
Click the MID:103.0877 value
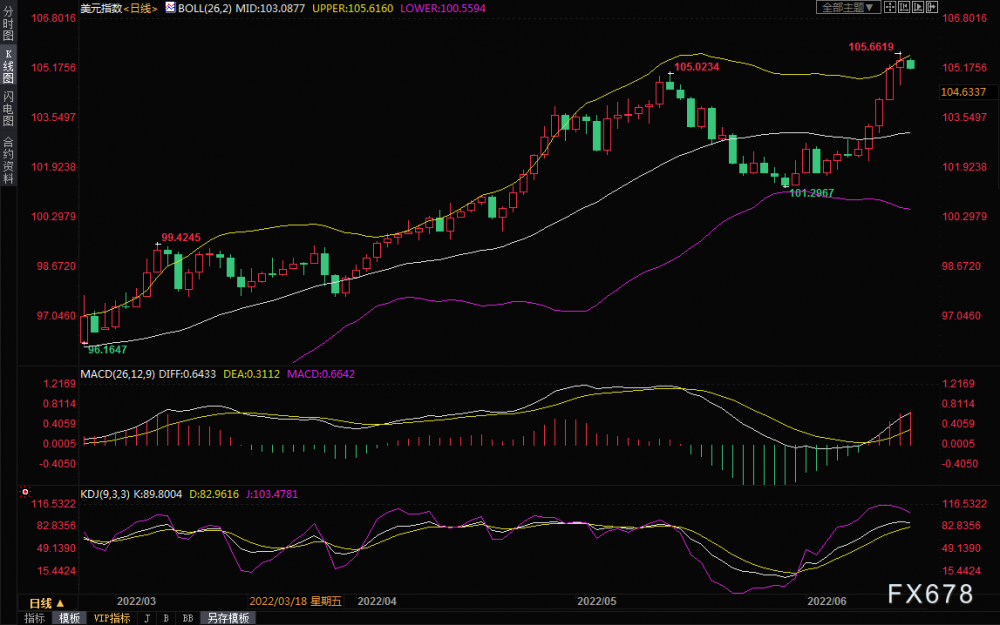[x=270, y=8]
